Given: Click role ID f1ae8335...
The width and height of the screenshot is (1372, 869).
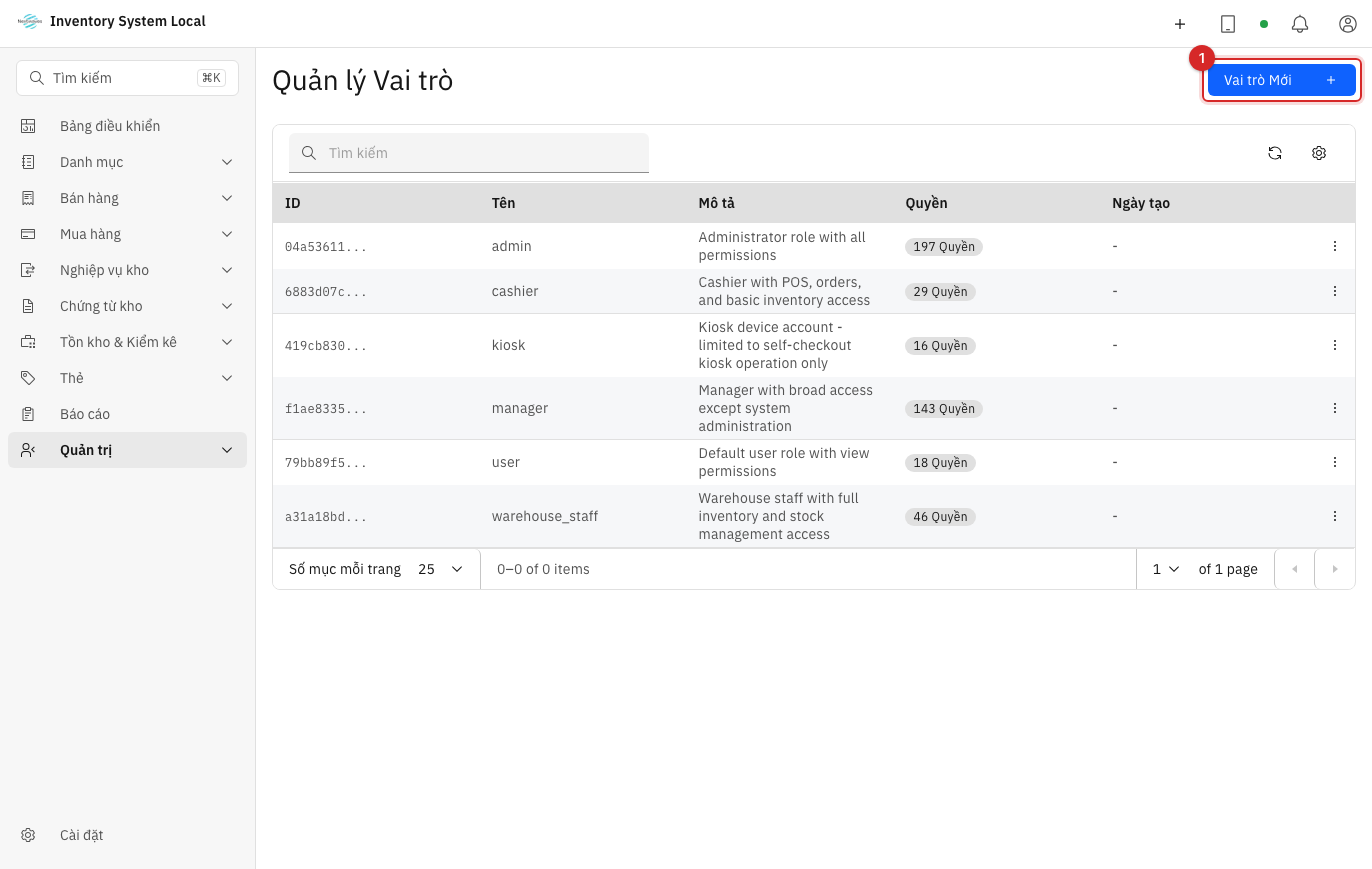Looking at the screenshot, I should (326, 408).
